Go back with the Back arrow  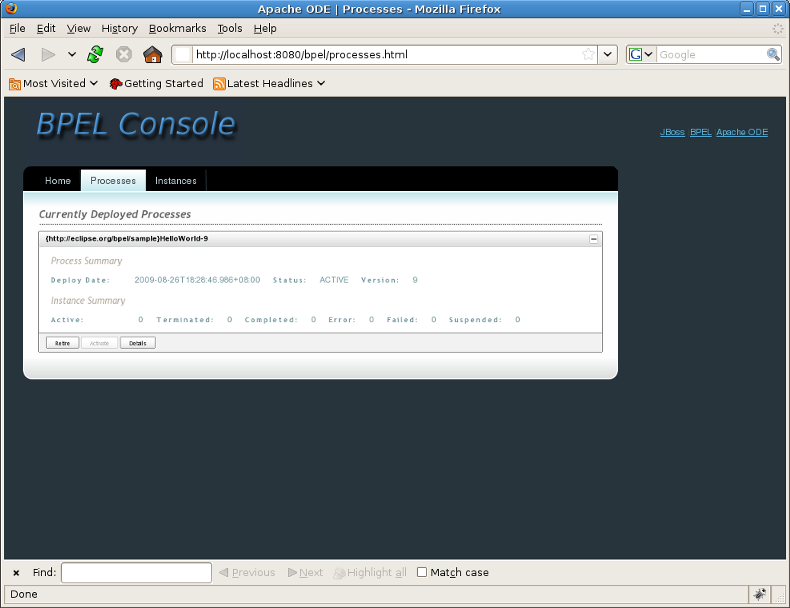point(18,54)
